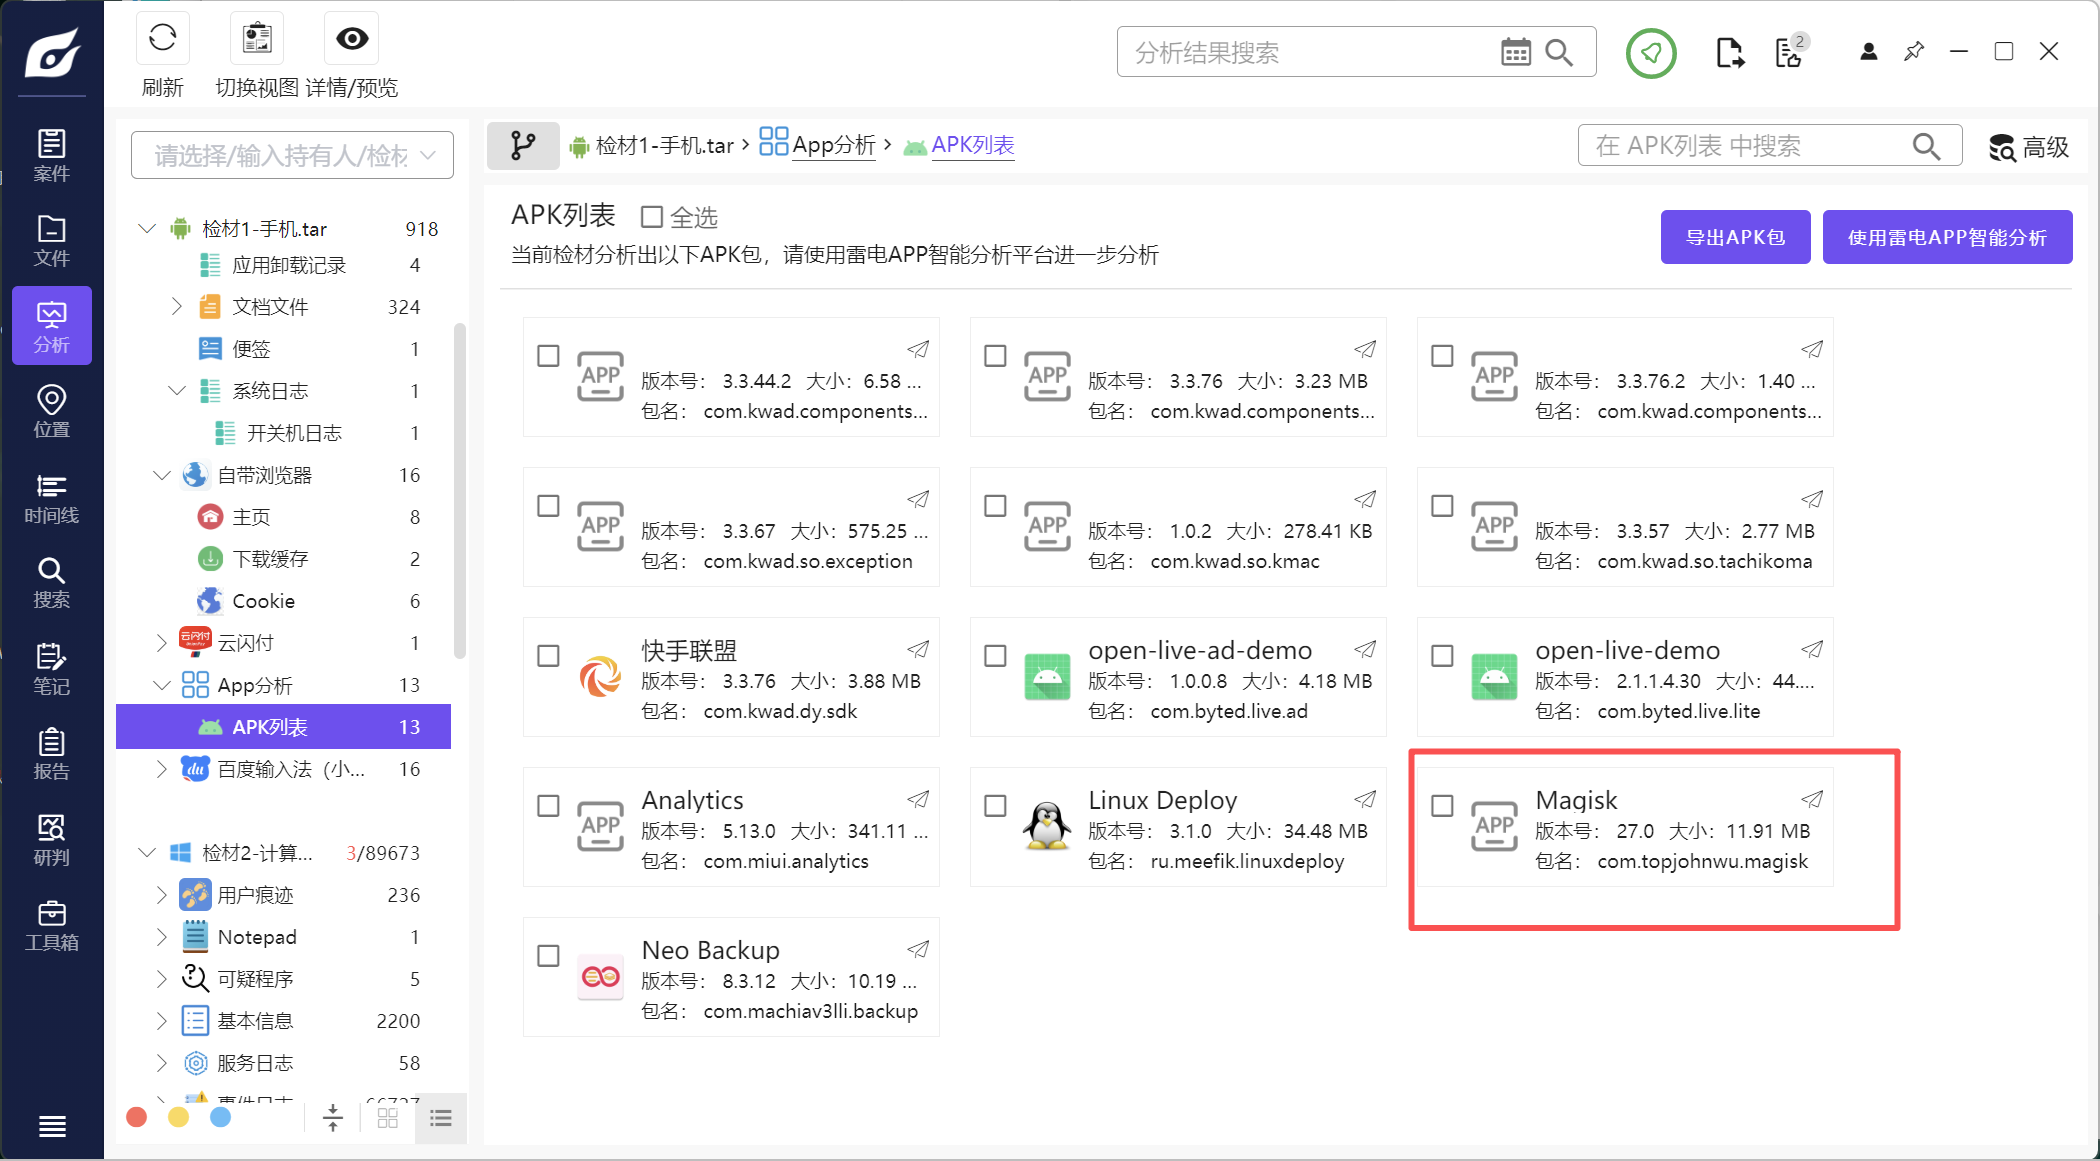Screen dimensions: 2100x1161
Task: Switch the tree to grid view icon
Action: [x=388, y=1118]
